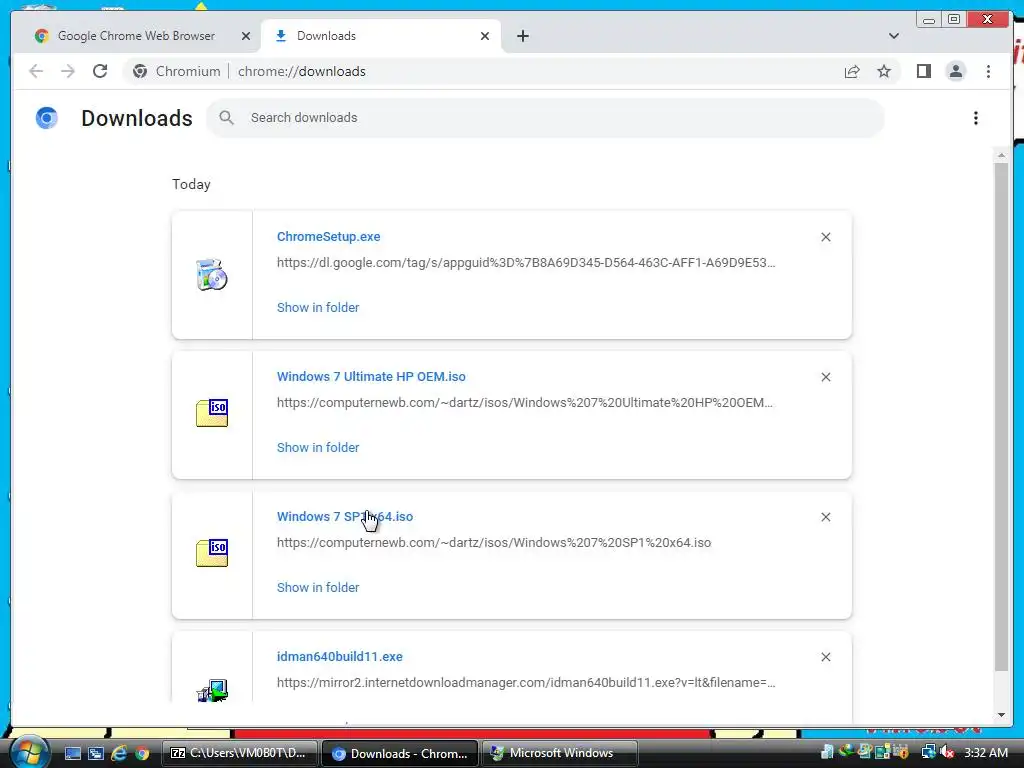Open the side panel icon
The image size is (1024, 768).
pos(923,71)
